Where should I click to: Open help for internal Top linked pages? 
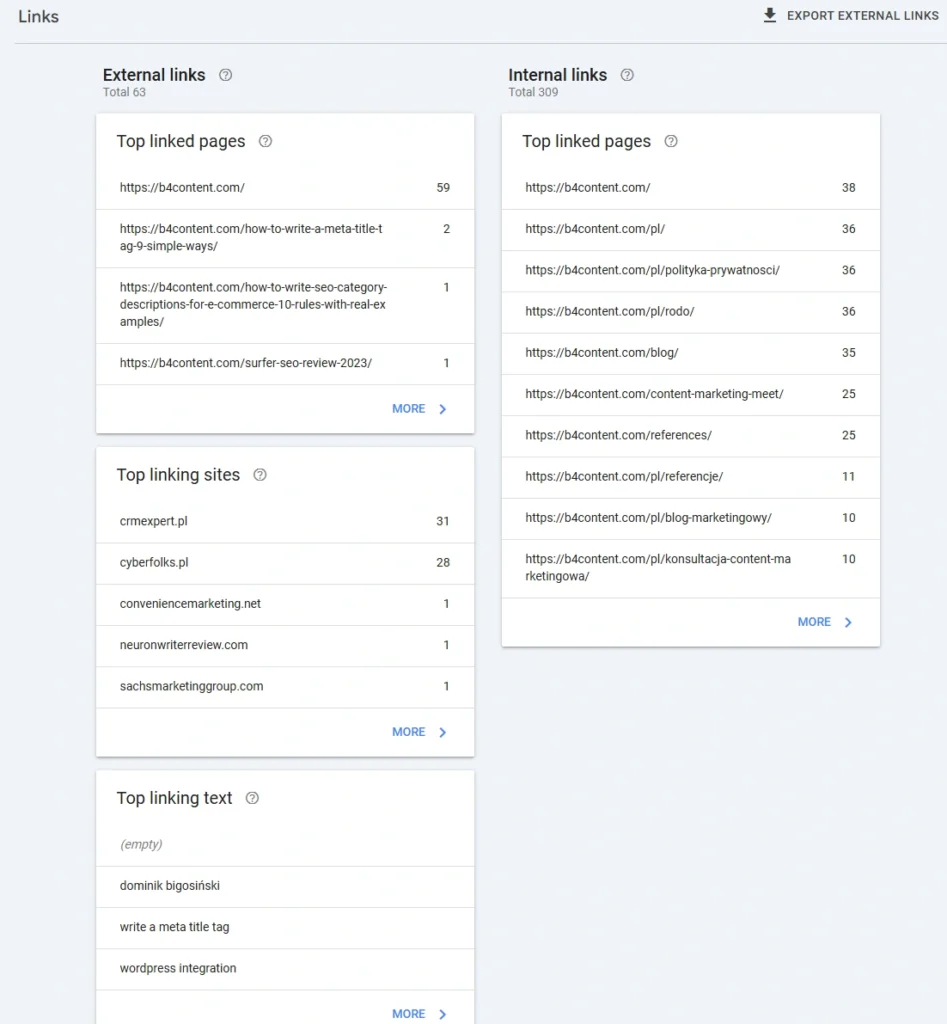coord(671,142)
